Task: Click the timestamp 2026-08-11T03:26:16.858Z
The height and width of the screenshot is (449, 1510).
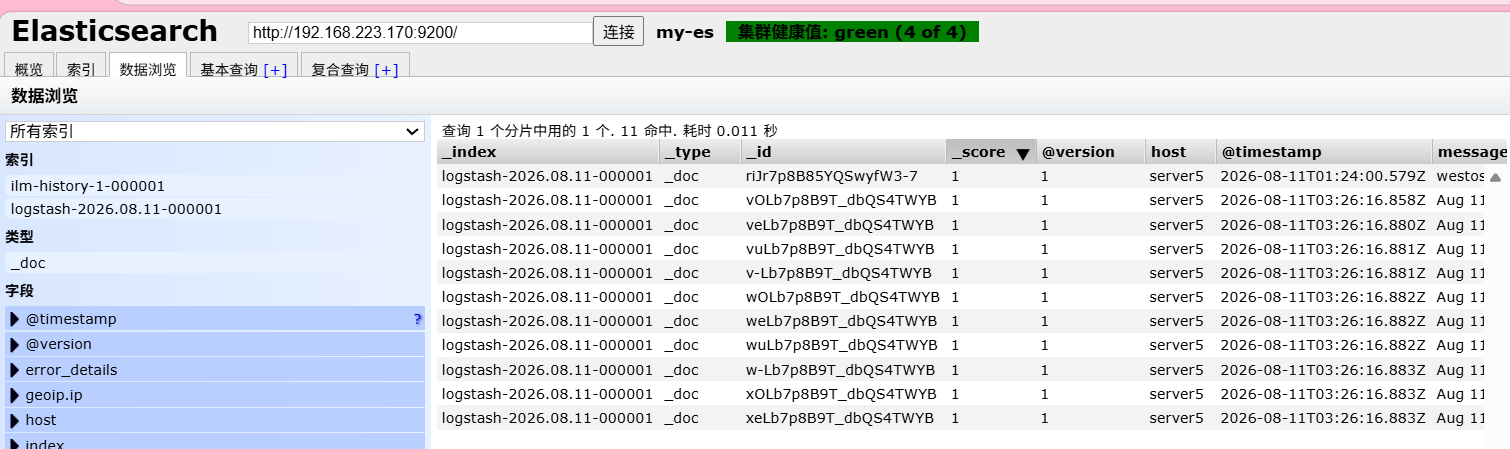Action: [x=1322, y=200]
